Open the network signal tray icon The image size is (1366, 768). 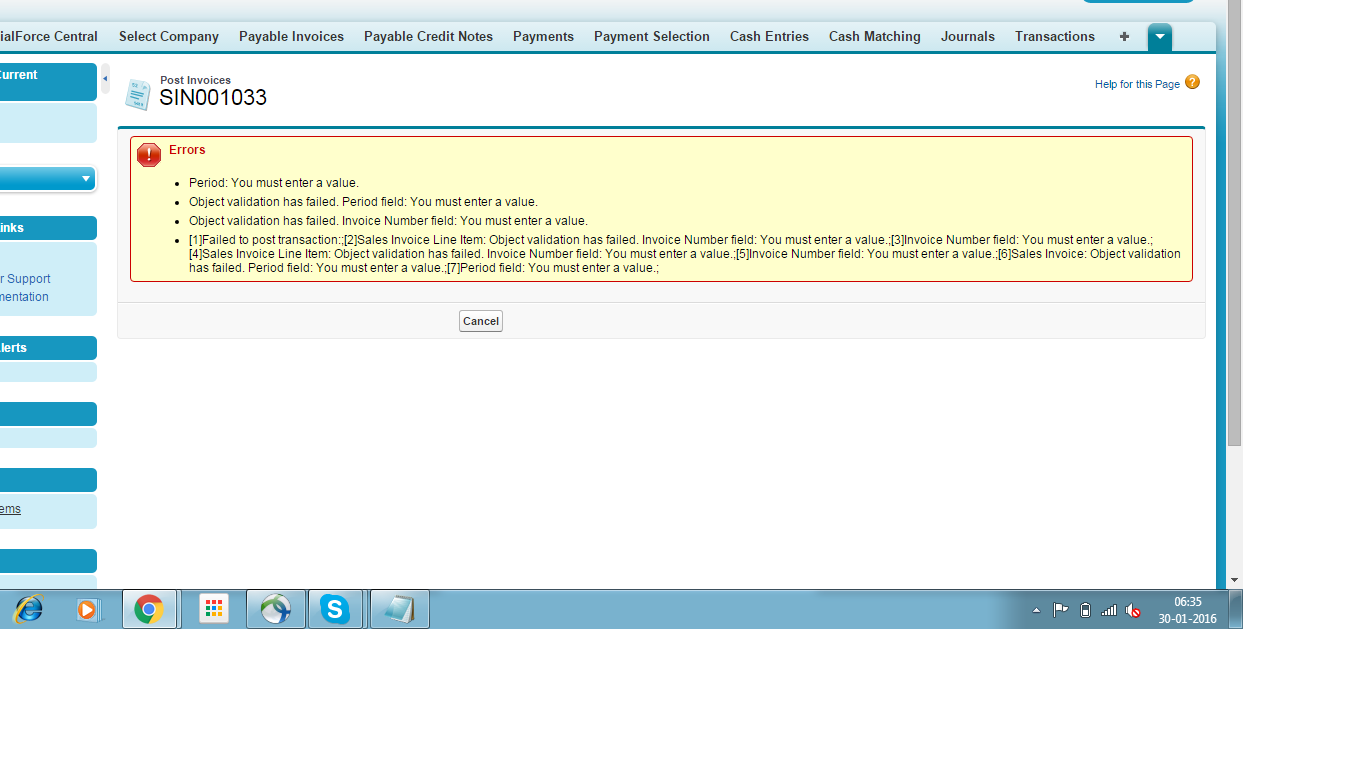(x=1109, y=610)
